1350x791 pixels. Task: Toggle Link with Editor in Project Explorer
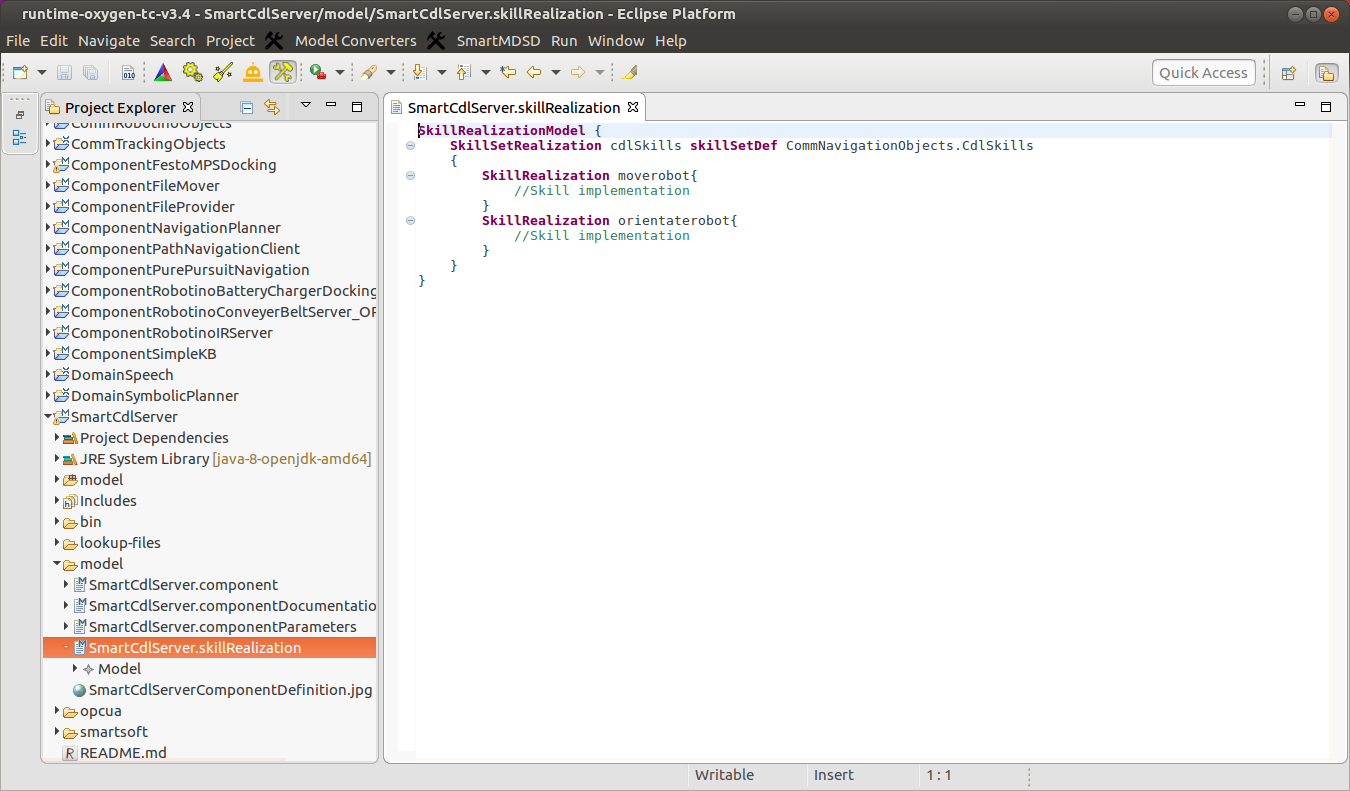click(272, 107)
